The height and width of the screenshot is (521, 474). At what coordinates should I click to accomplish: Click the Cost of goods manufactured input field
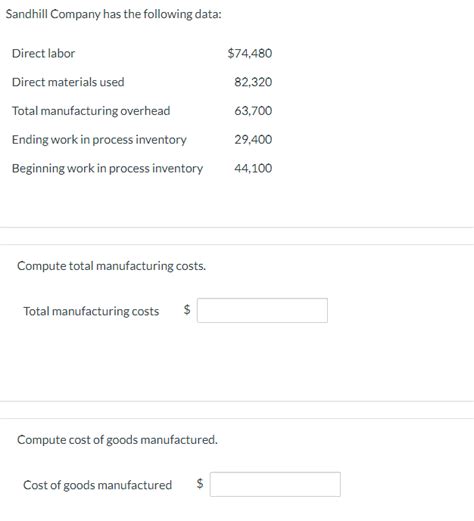[275, 484]
